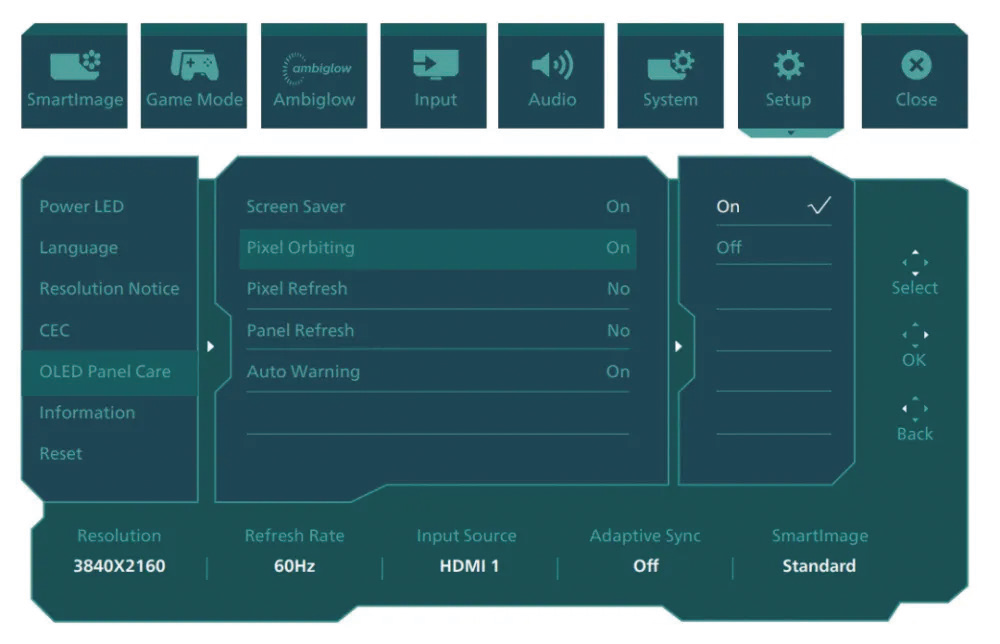Expand the arrow leading to On/Off options
This screenshot has height=644, width=1000.
678,346
